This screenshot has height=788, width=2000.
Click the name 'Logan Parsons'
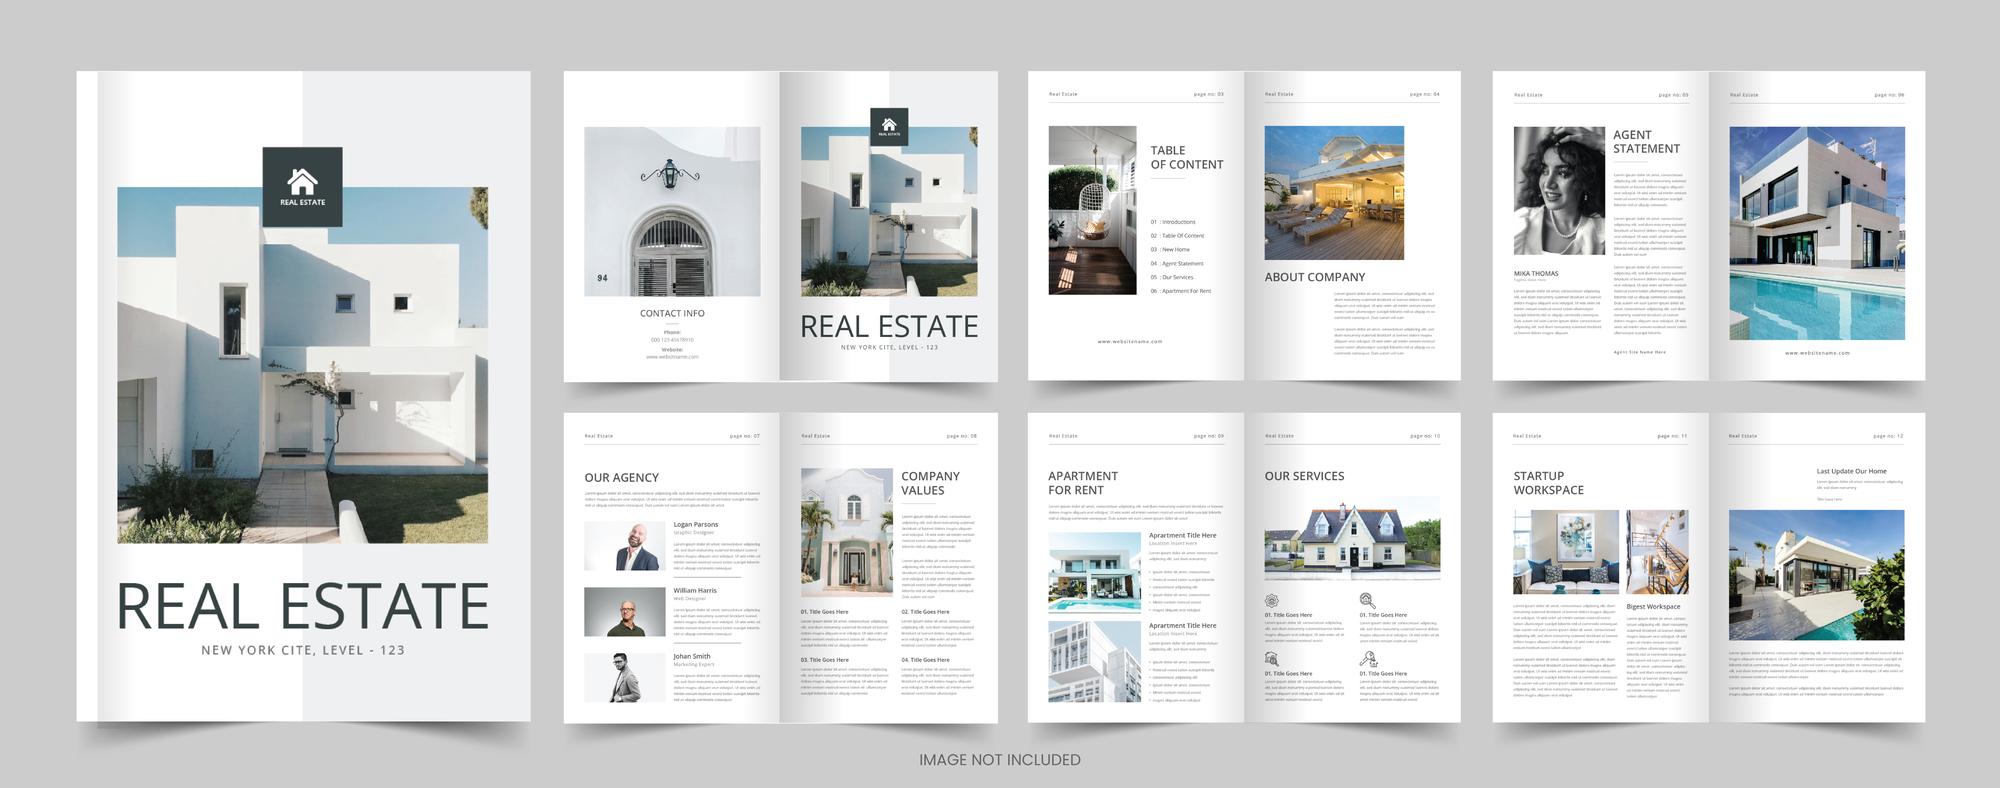click(x=695, y=524)
